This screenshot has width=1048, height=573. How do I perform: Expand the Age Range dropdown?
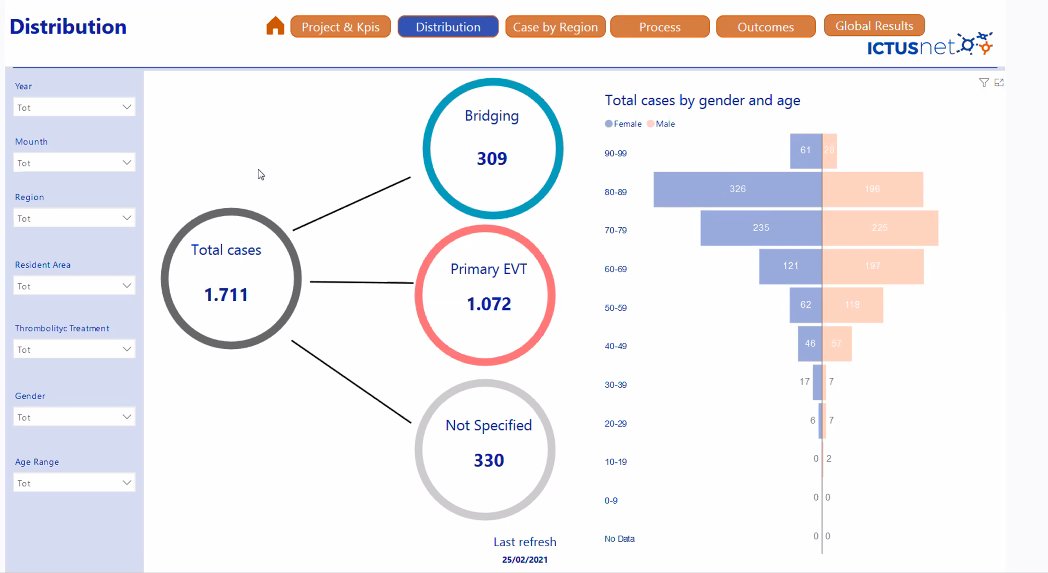coord(74,482)
